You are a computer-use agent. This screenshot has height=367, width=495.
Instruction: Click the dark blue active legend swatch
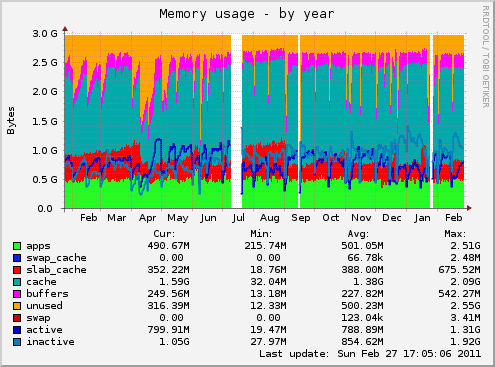tap(17, 330)
